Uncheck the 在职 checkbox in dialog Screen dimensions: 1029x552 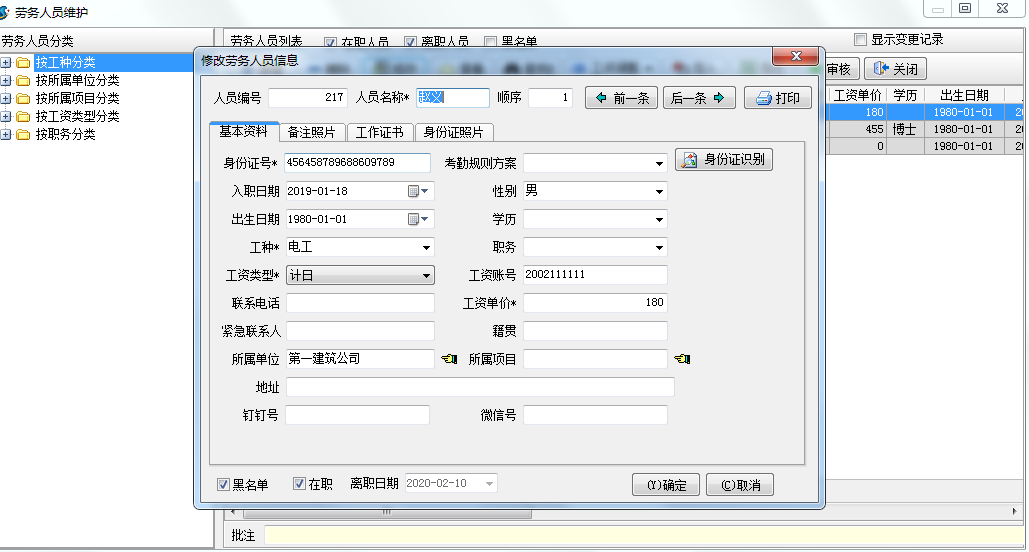299,485
